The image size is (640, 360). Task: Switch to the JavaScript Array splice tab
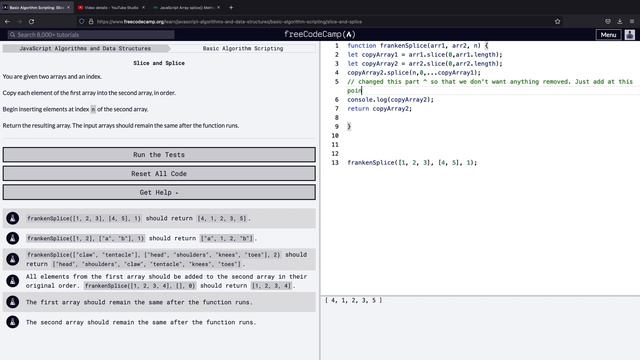click(x=186, y=7)
